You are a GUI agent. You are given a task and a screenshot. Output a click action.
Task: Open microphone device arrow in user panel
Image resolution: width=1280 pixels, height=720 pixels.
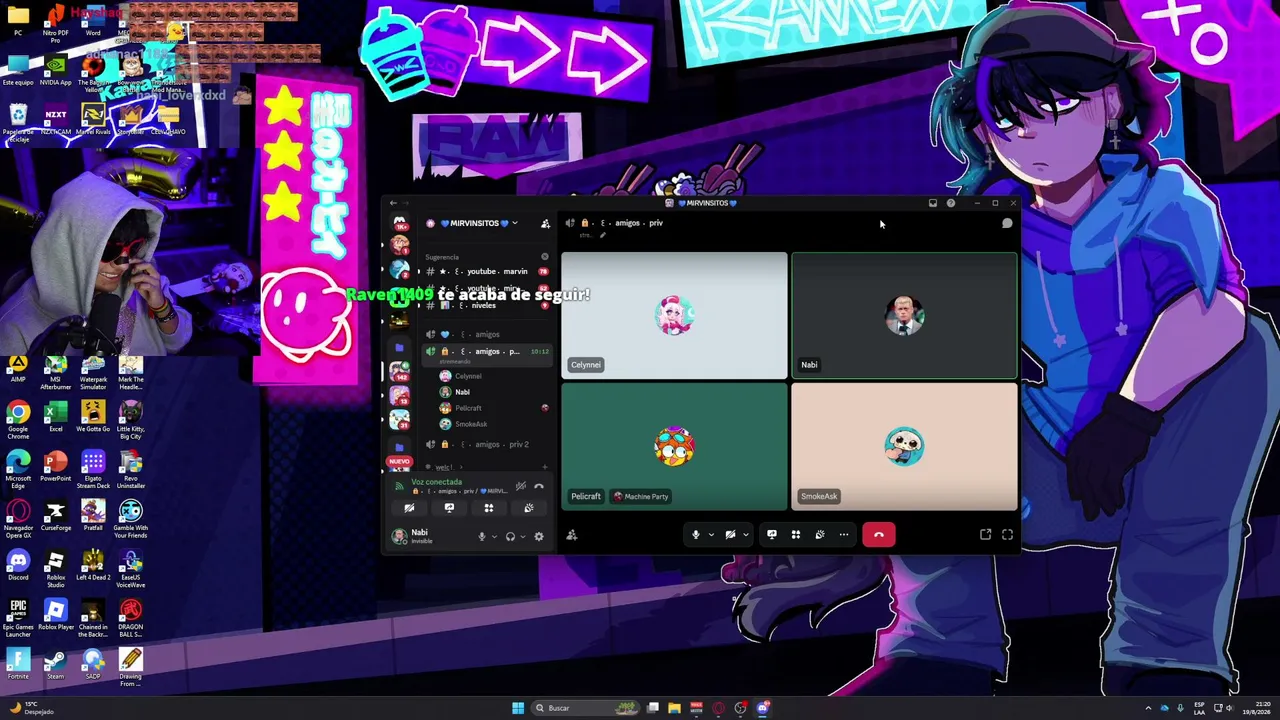tap(493, 537)
